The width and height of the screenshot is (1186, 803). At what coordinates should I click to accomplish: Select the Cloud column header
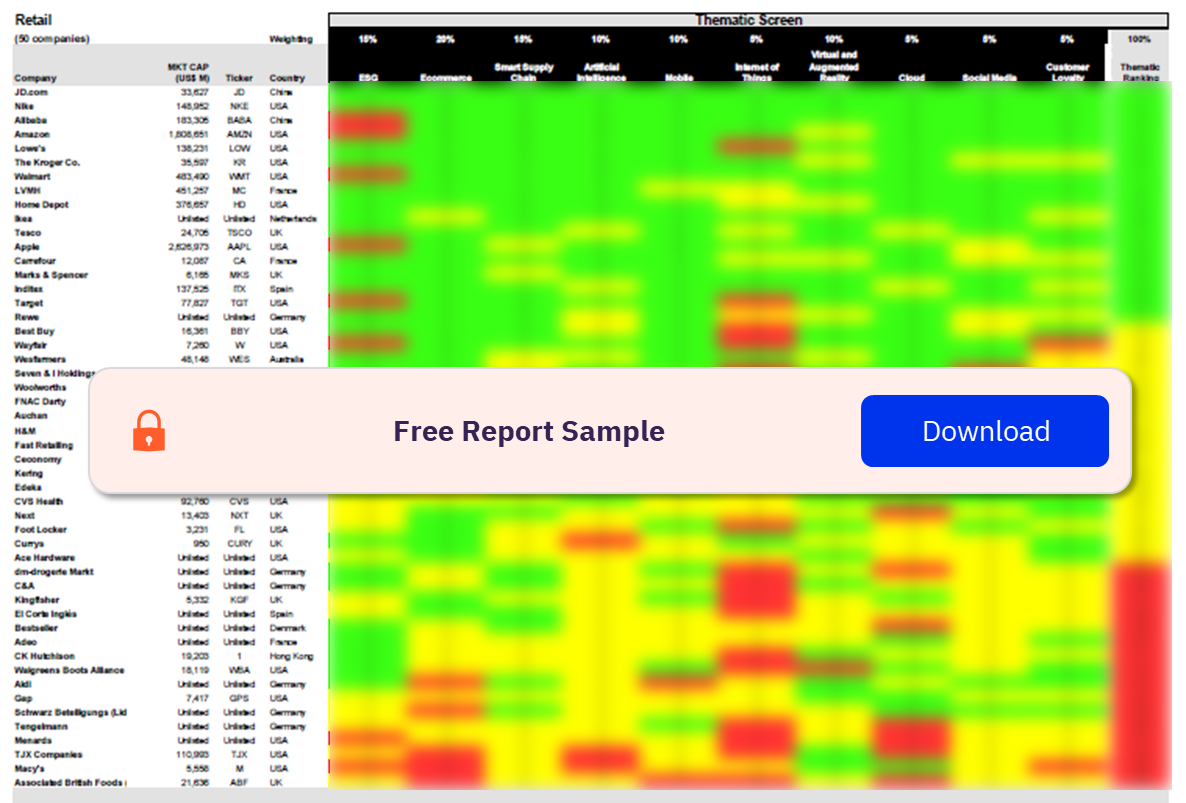click(x=911, y=77)
